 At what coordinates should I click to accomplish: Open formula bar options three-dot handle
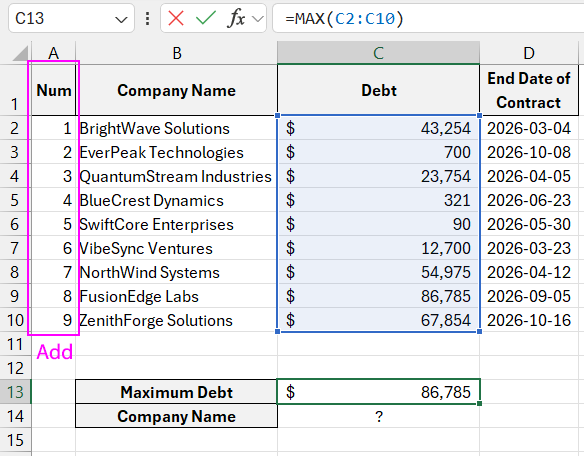coord(147,18)
